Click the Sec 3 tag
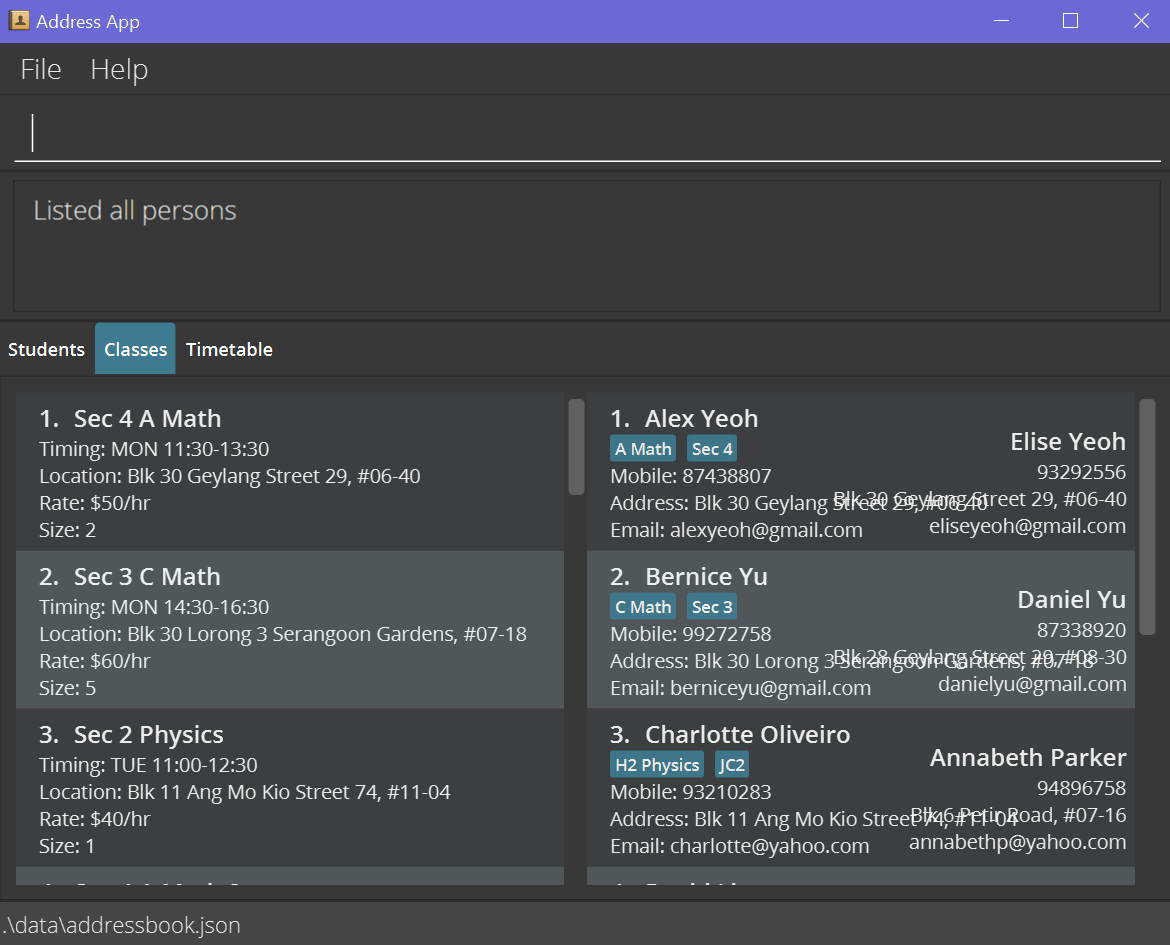1170x945 pixels. 712,607
